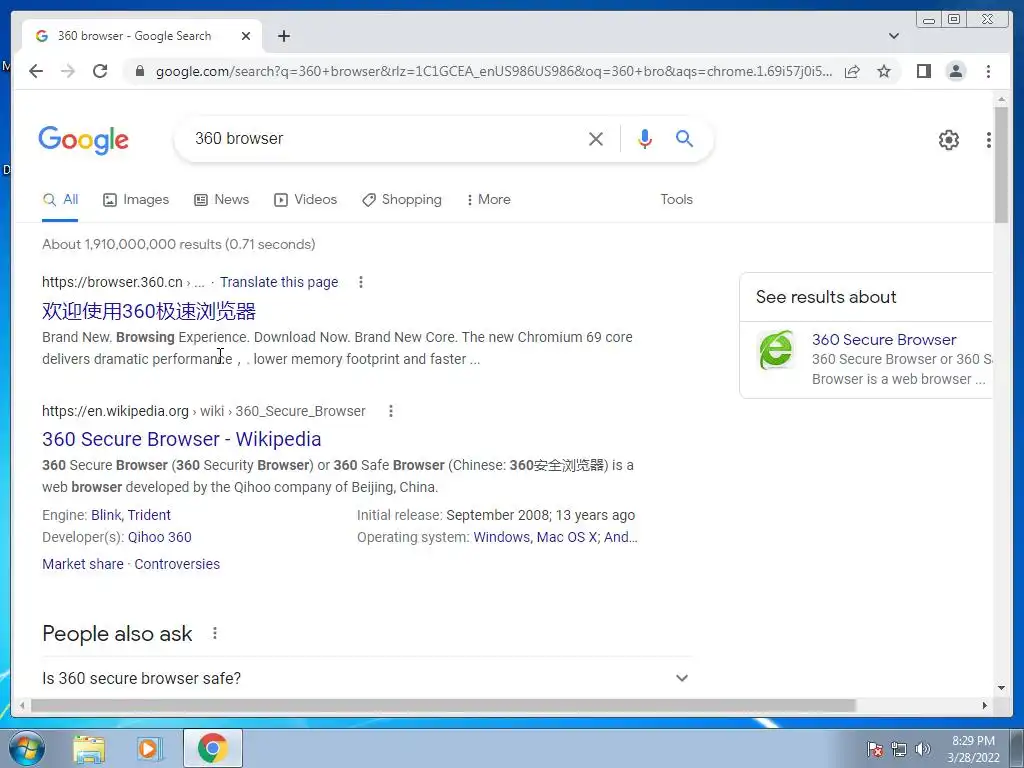Expand 'Is 360 secure browser safe?' question
This screenshot has height=768, width=1024.
coord(366,678)
